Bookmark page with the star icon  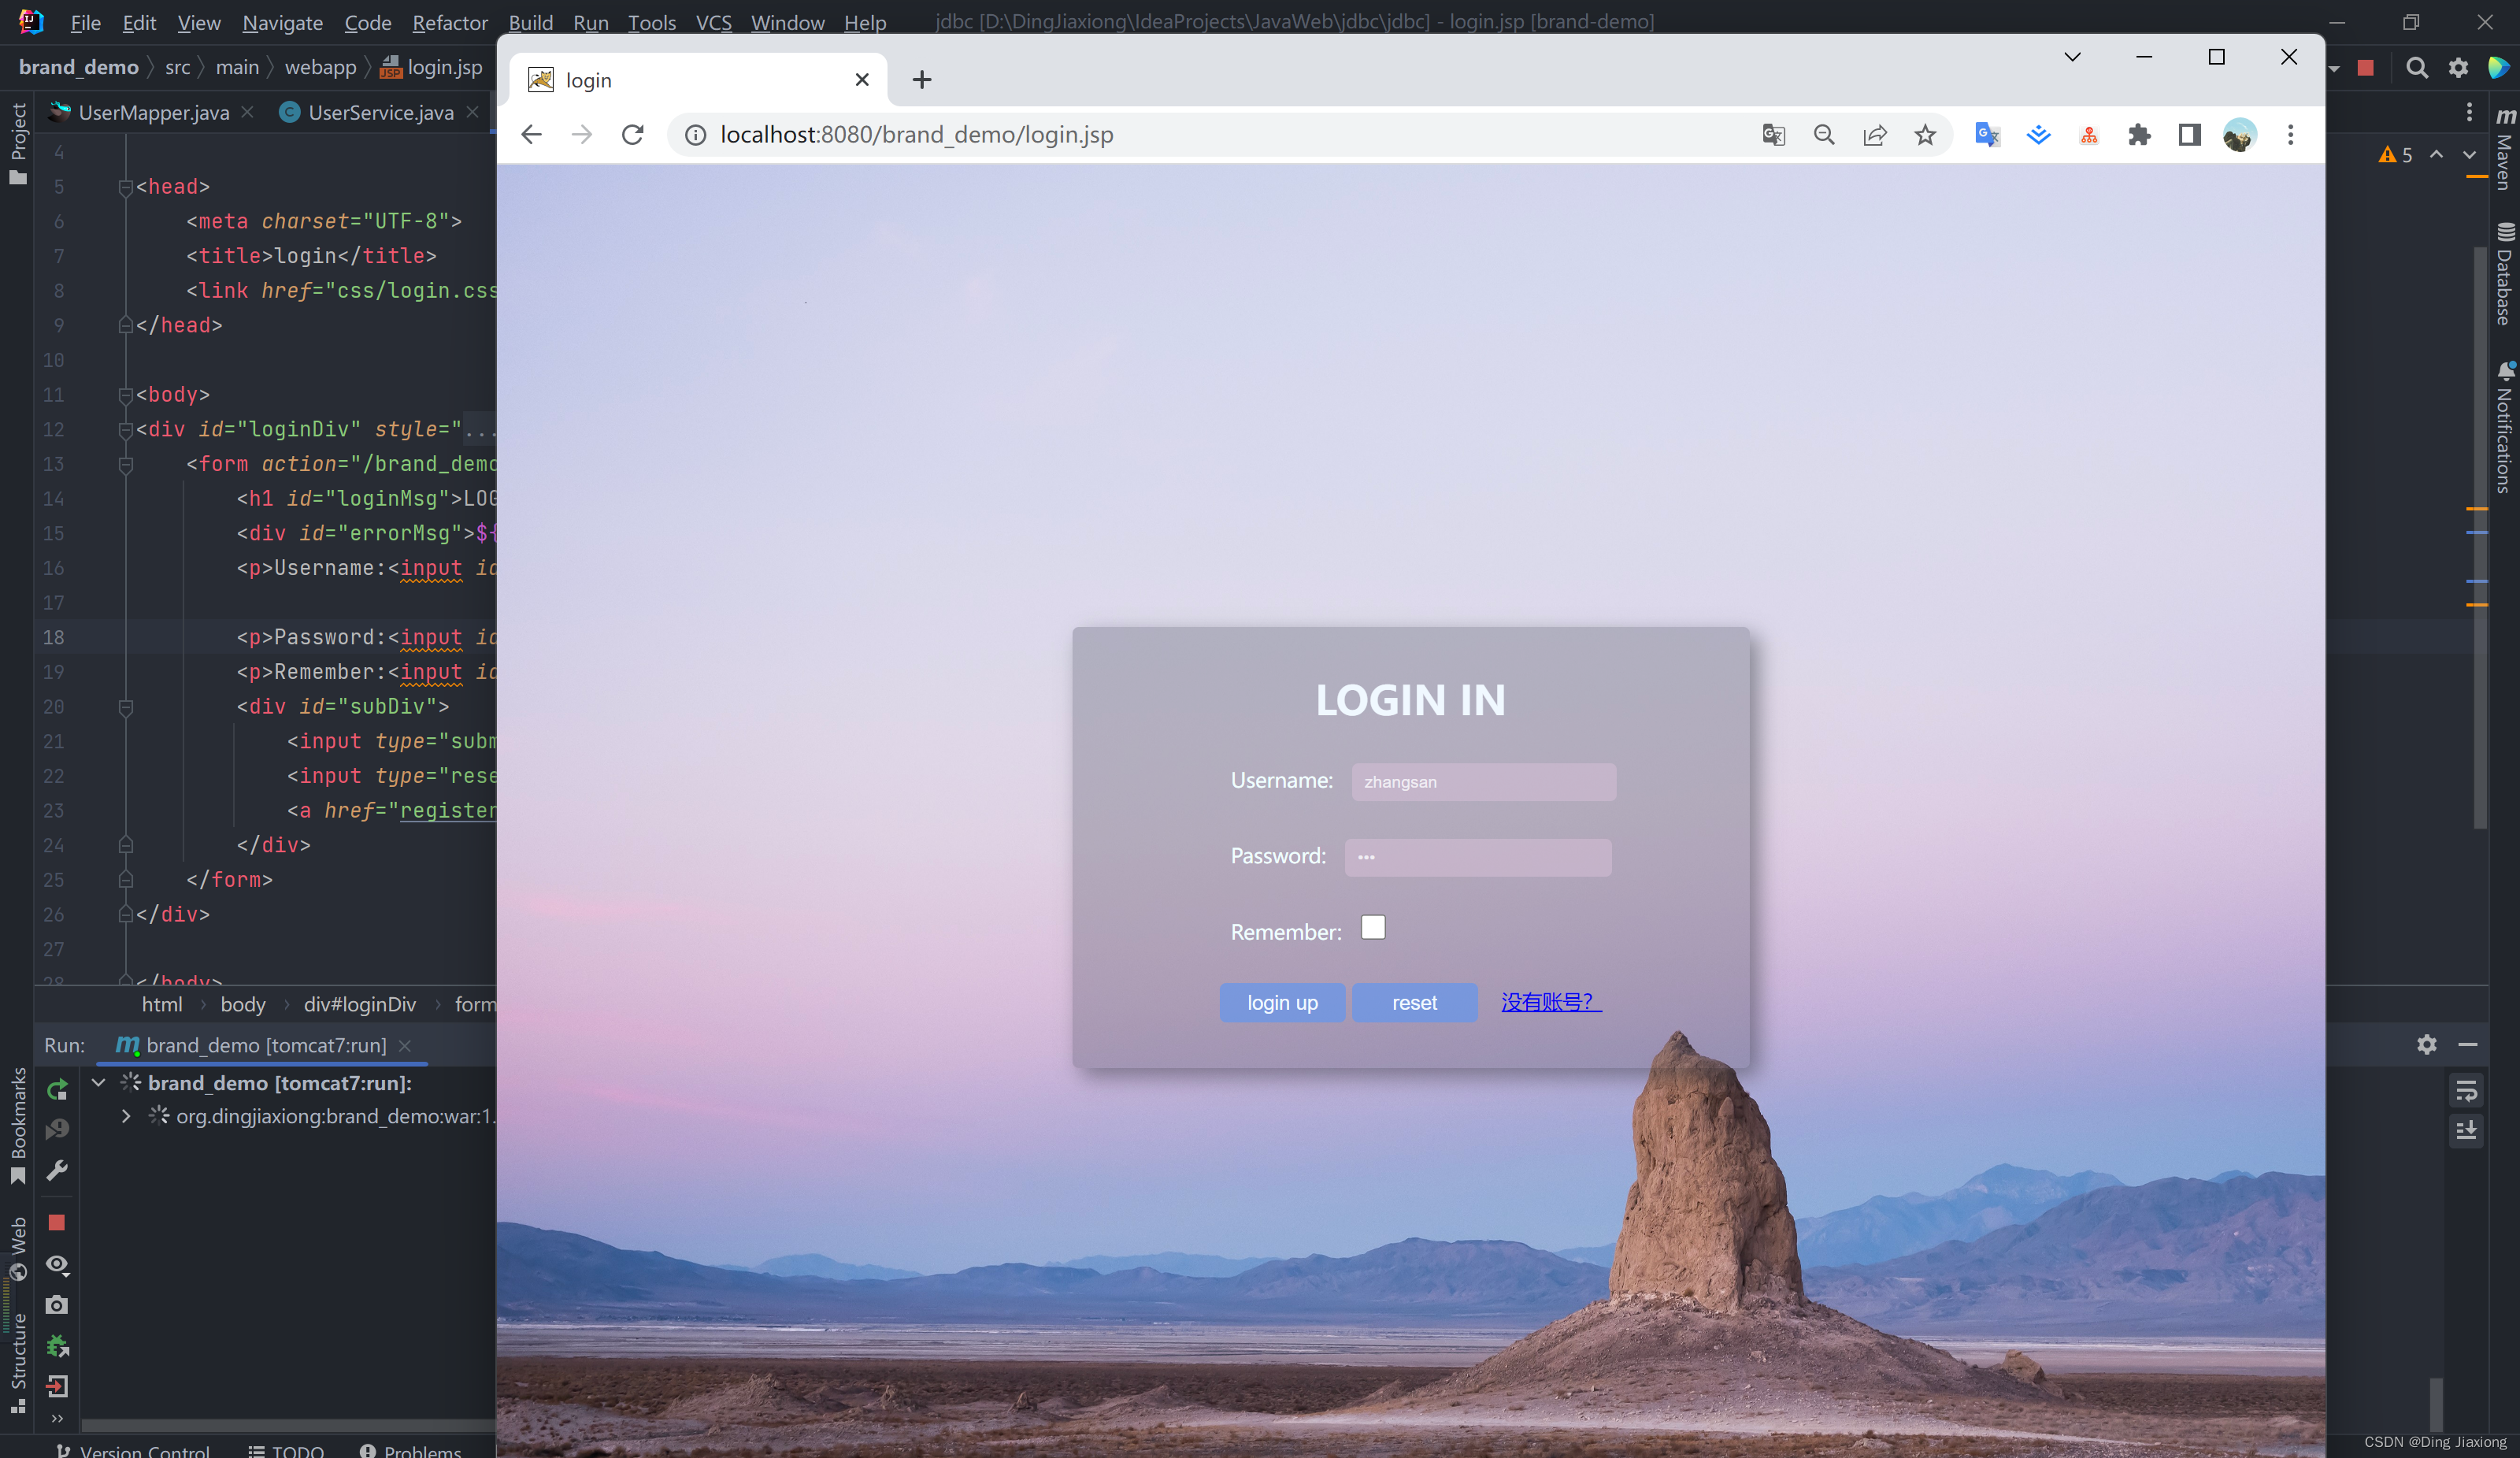[x=1925, y=135]
